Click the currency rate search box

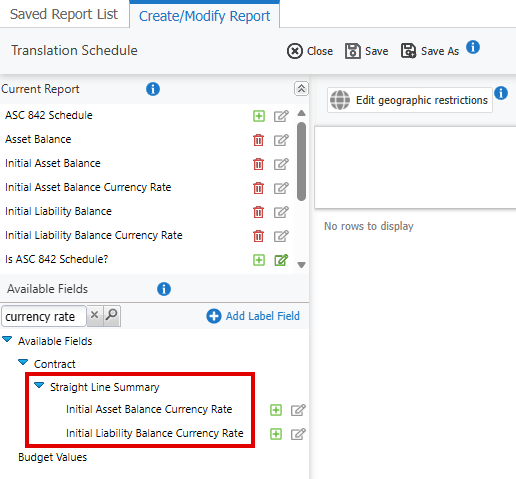tap(44, 316)
